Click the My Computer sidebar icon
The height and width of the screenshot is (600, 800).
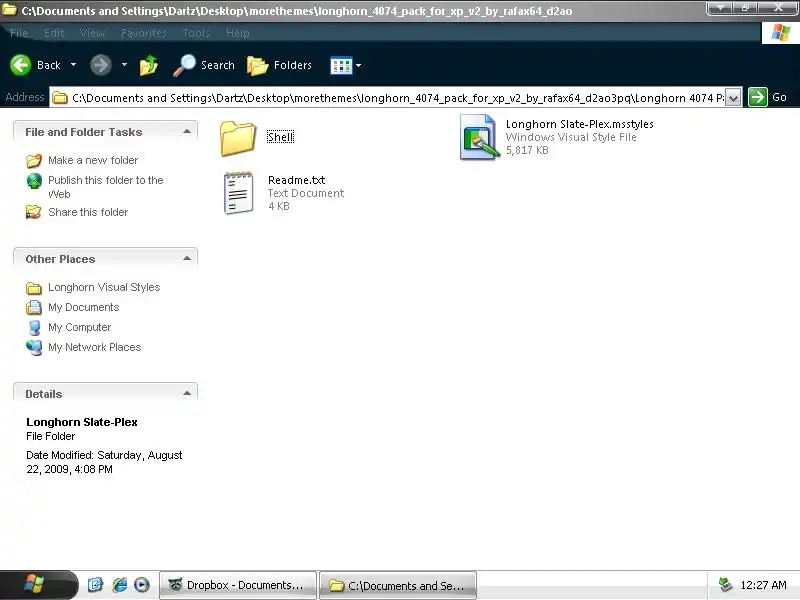pos(34,328)
